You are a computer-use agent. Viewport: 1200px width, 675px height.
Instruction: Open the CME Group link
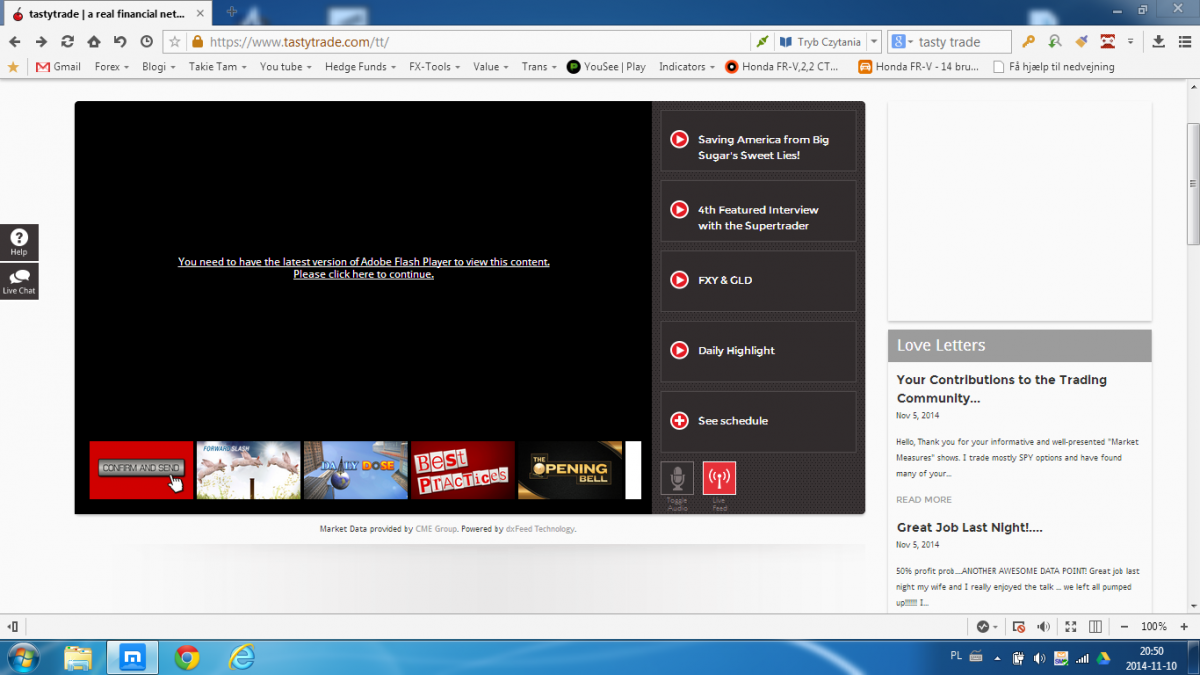[x=436, y=529]
